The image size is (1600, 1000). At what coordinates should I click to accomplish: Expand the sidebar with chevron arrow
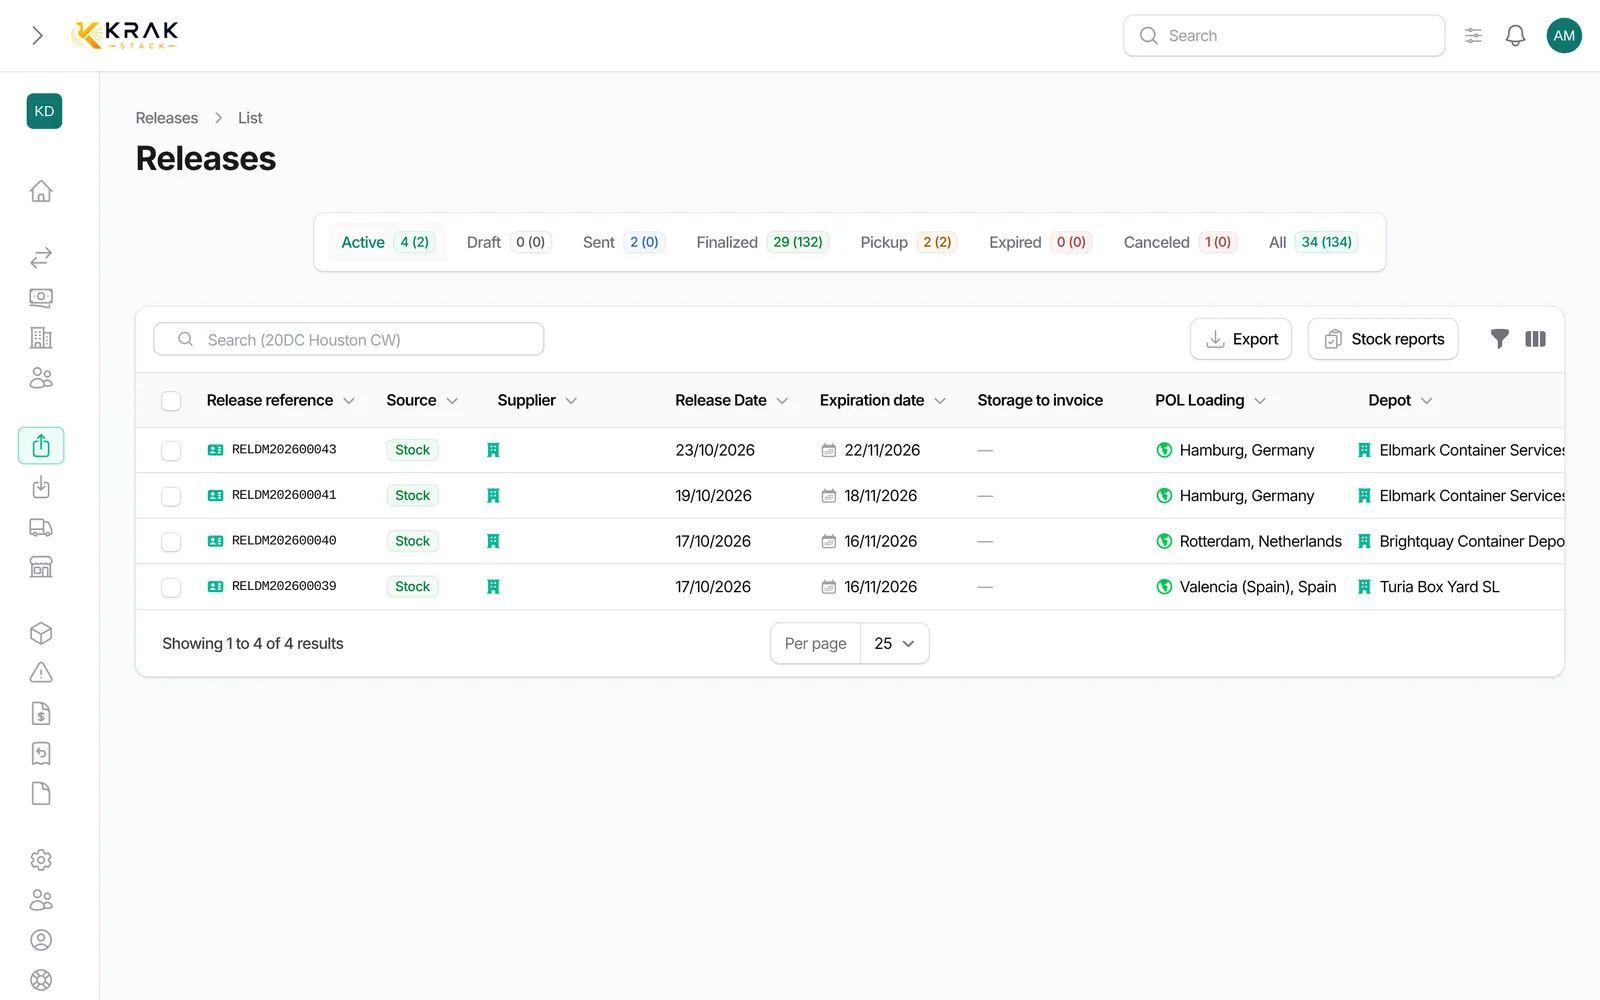coord(37,36)
